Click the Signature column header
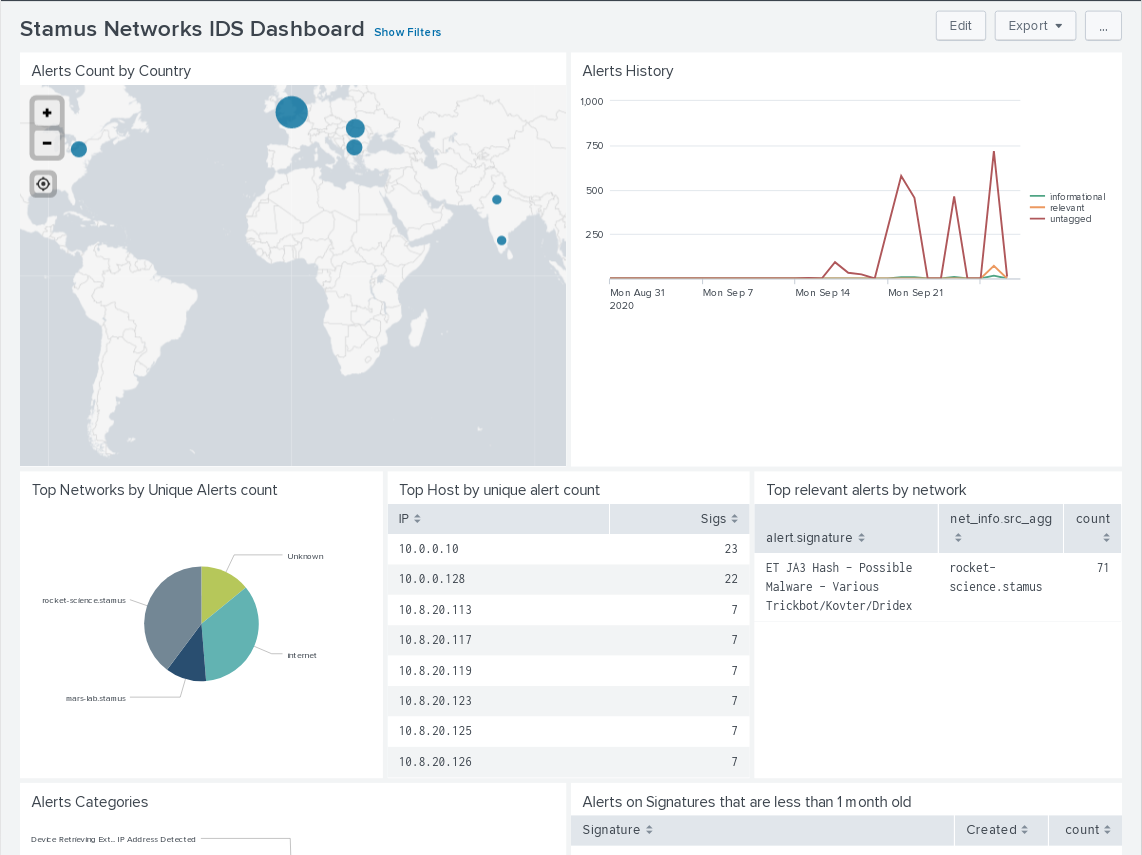This screenshot has width=1142, height=855. click(x=617, y=830)
